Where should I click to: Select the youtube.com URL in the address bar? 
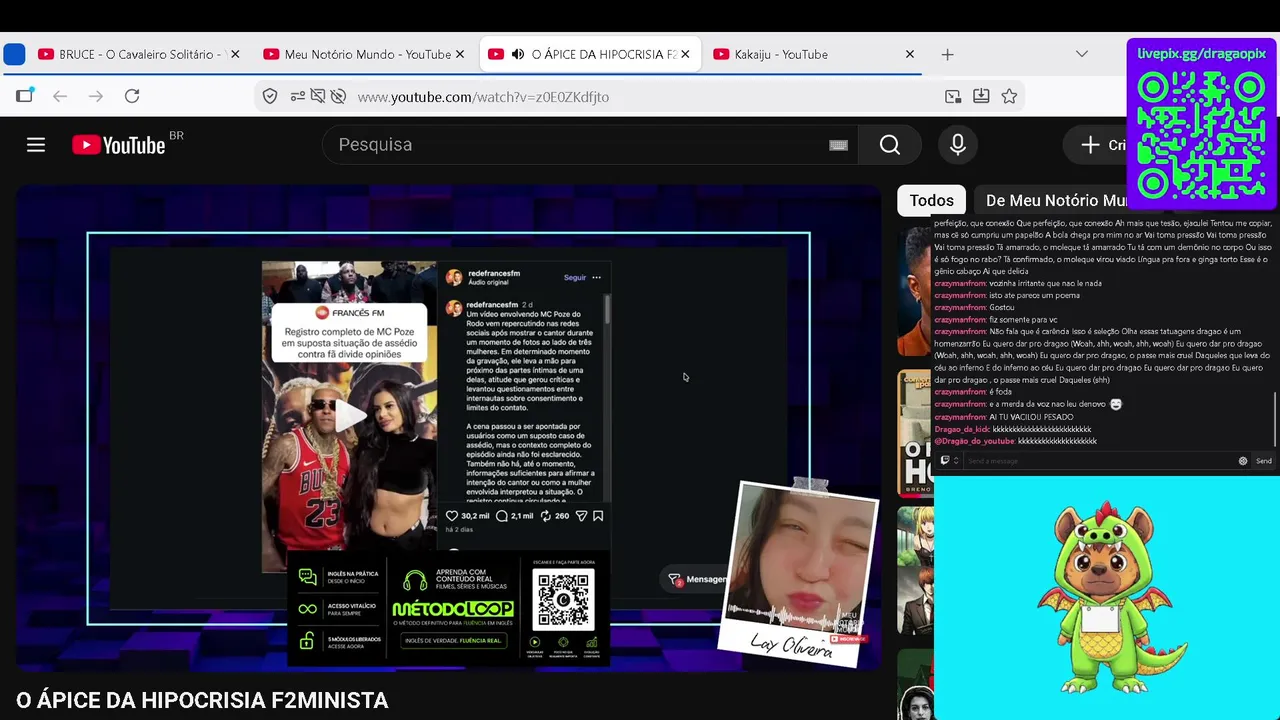483,97
